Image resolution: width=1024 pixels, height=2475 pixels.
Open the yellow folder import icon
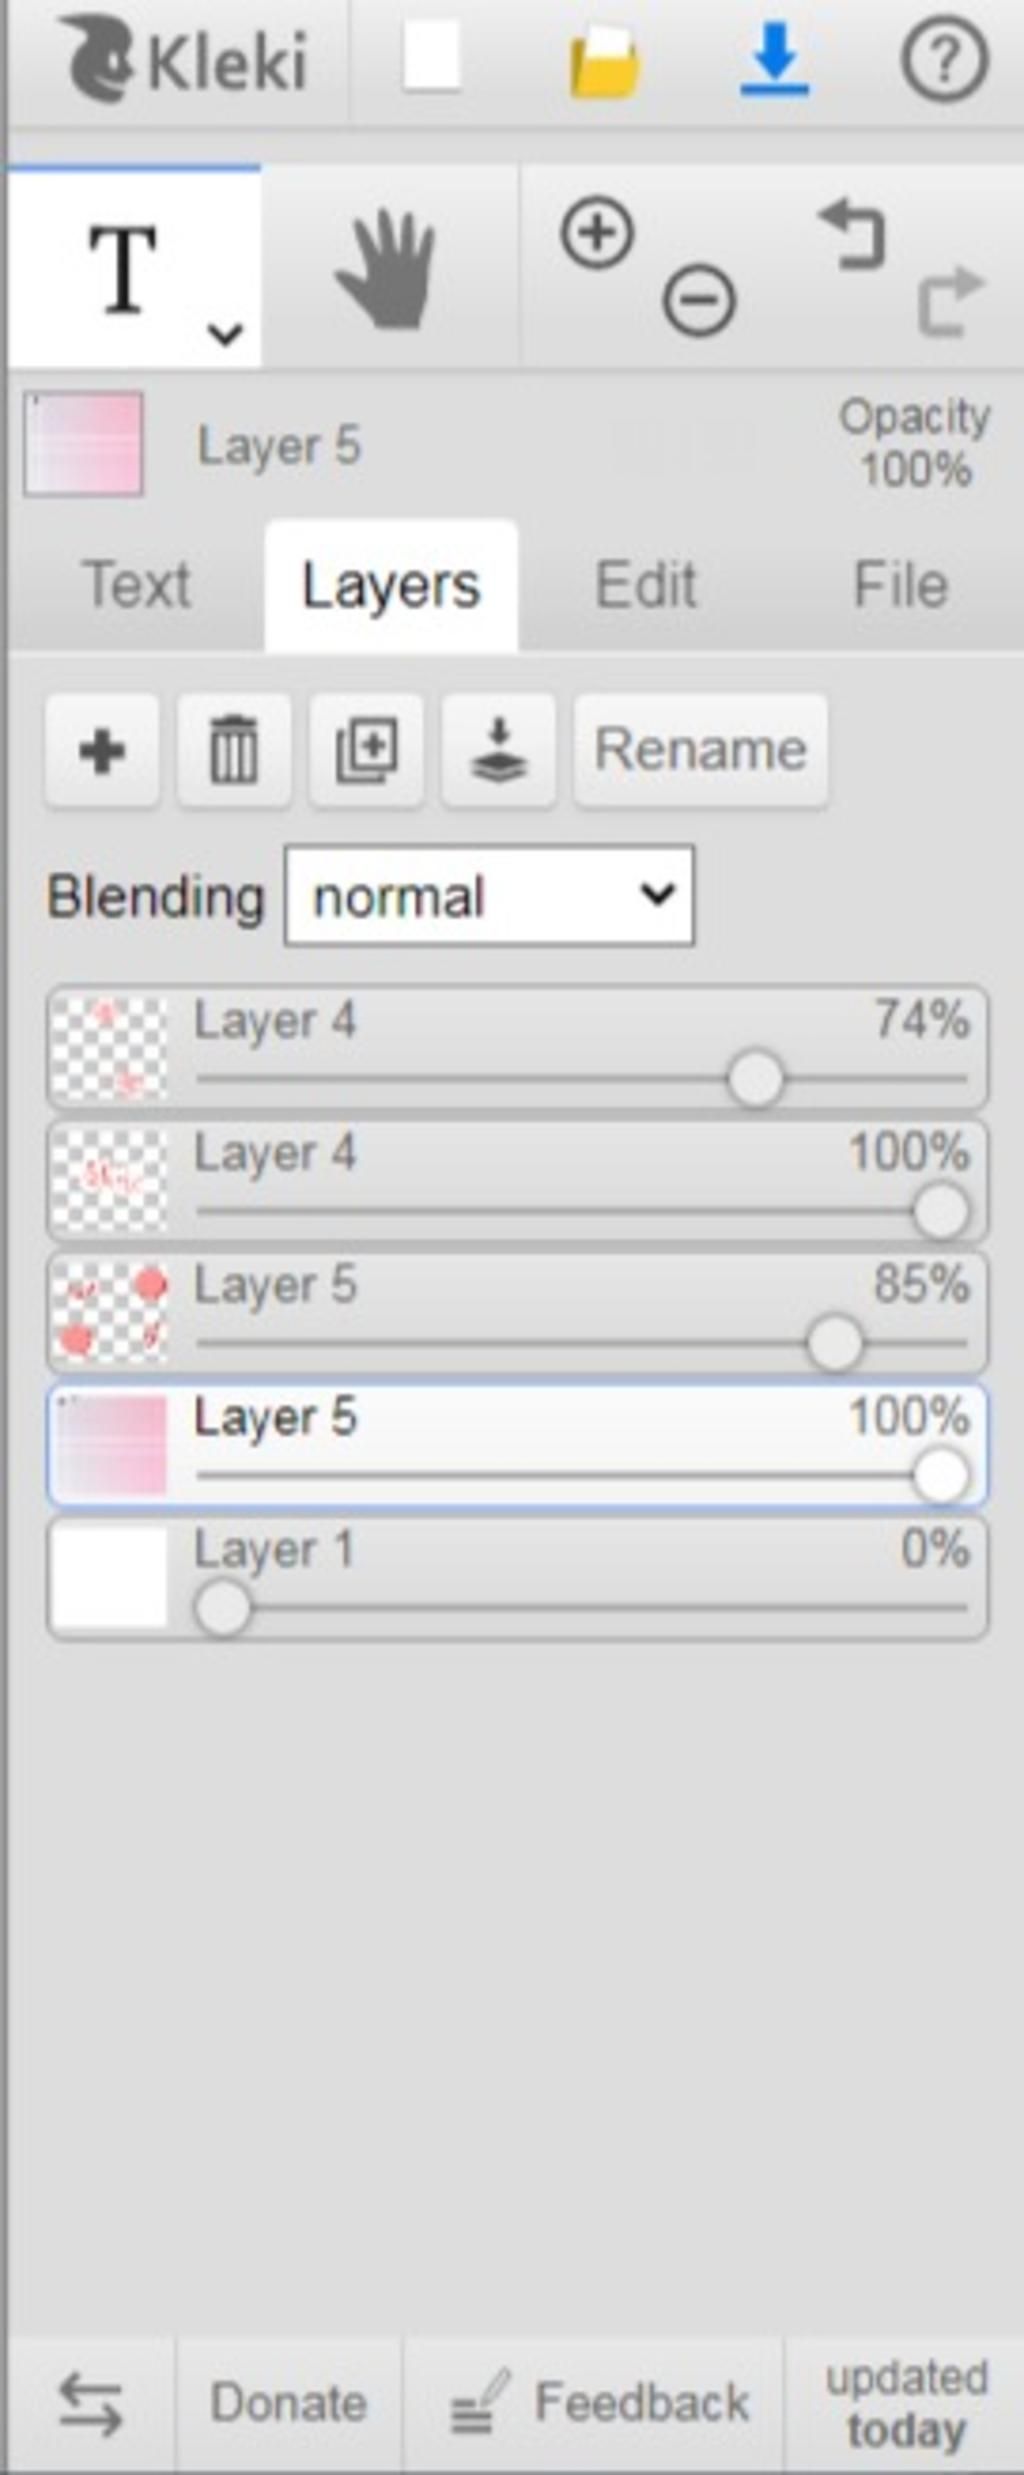603,63
